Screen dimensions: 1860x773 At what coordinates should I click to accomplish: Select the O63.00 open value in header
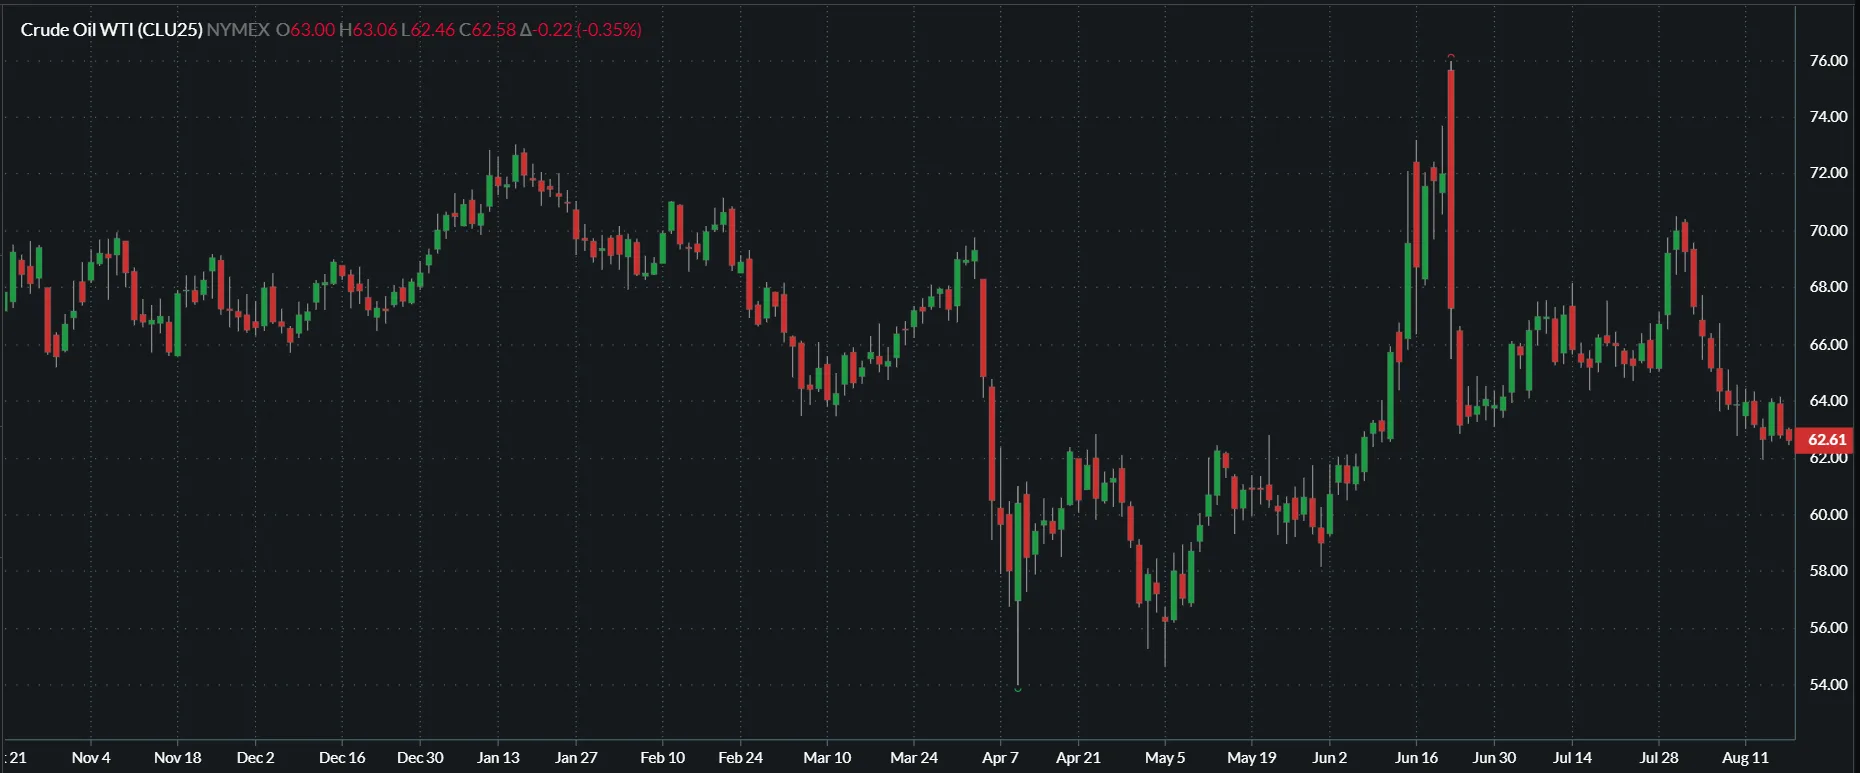pos(306,30)
